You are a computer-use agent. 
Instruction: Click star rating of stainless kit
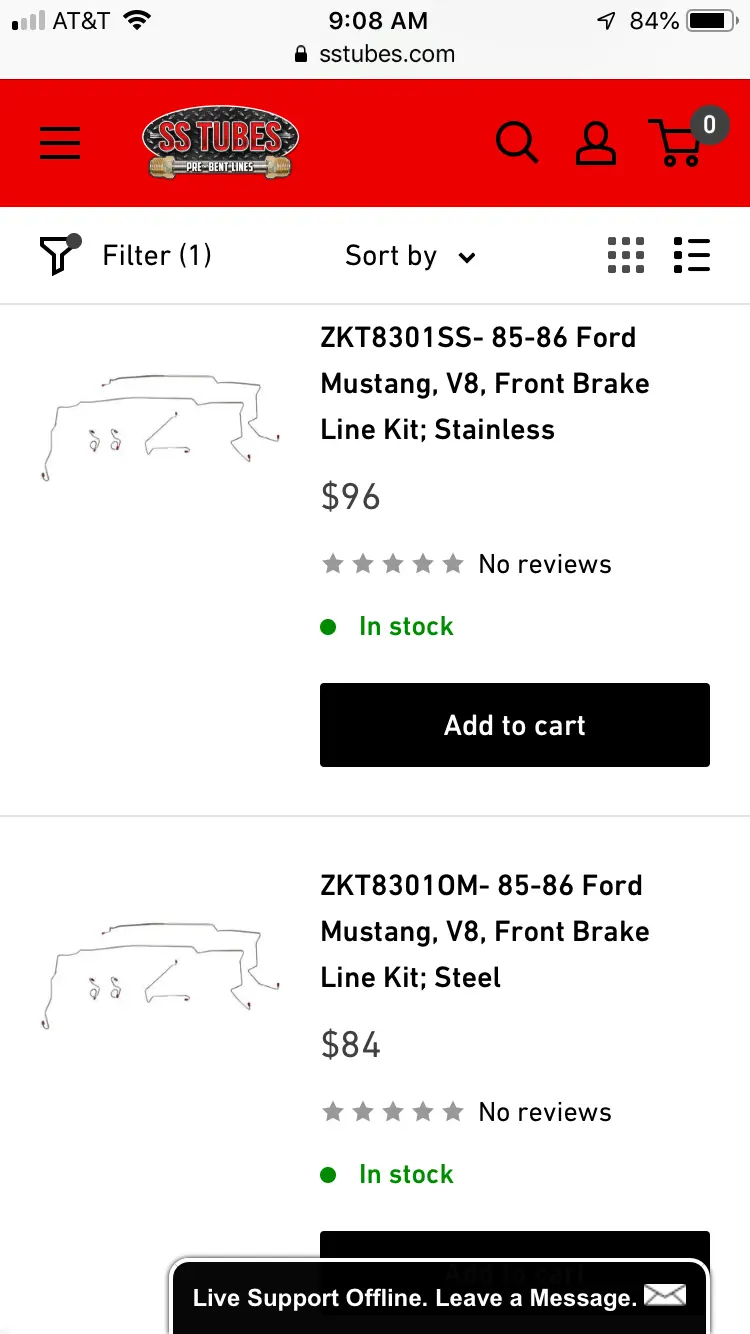click(x=393, y=564)
